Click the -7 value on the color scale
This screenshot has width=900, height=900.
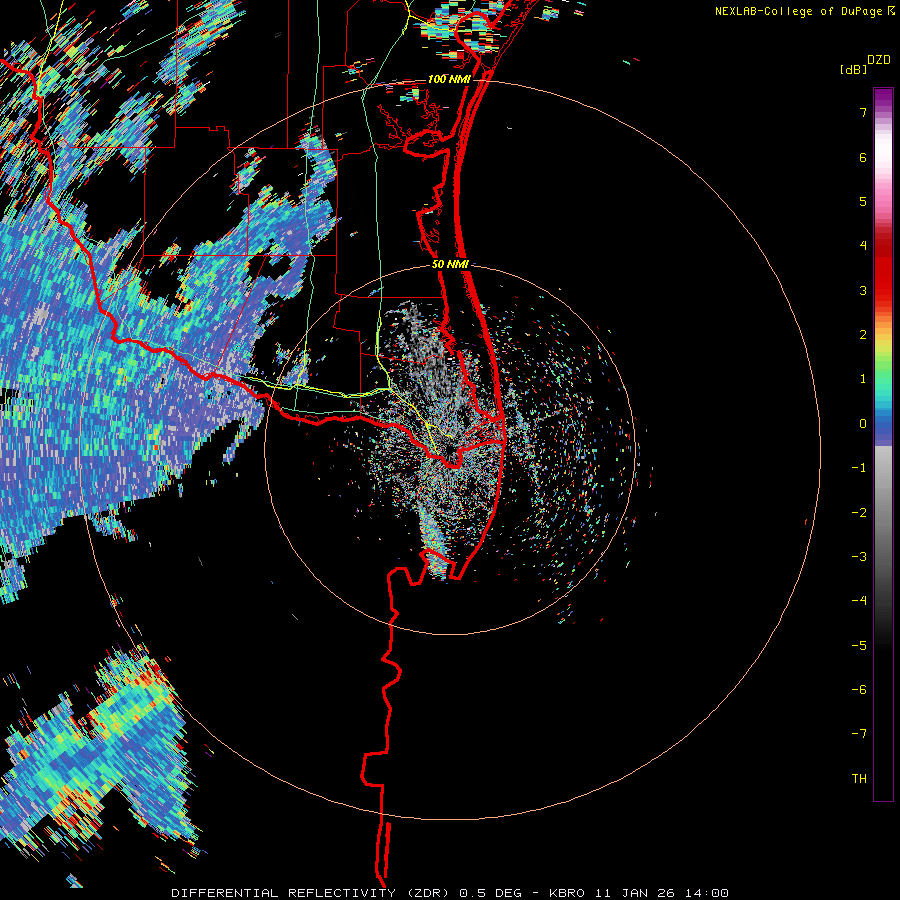tap(859, 734)
